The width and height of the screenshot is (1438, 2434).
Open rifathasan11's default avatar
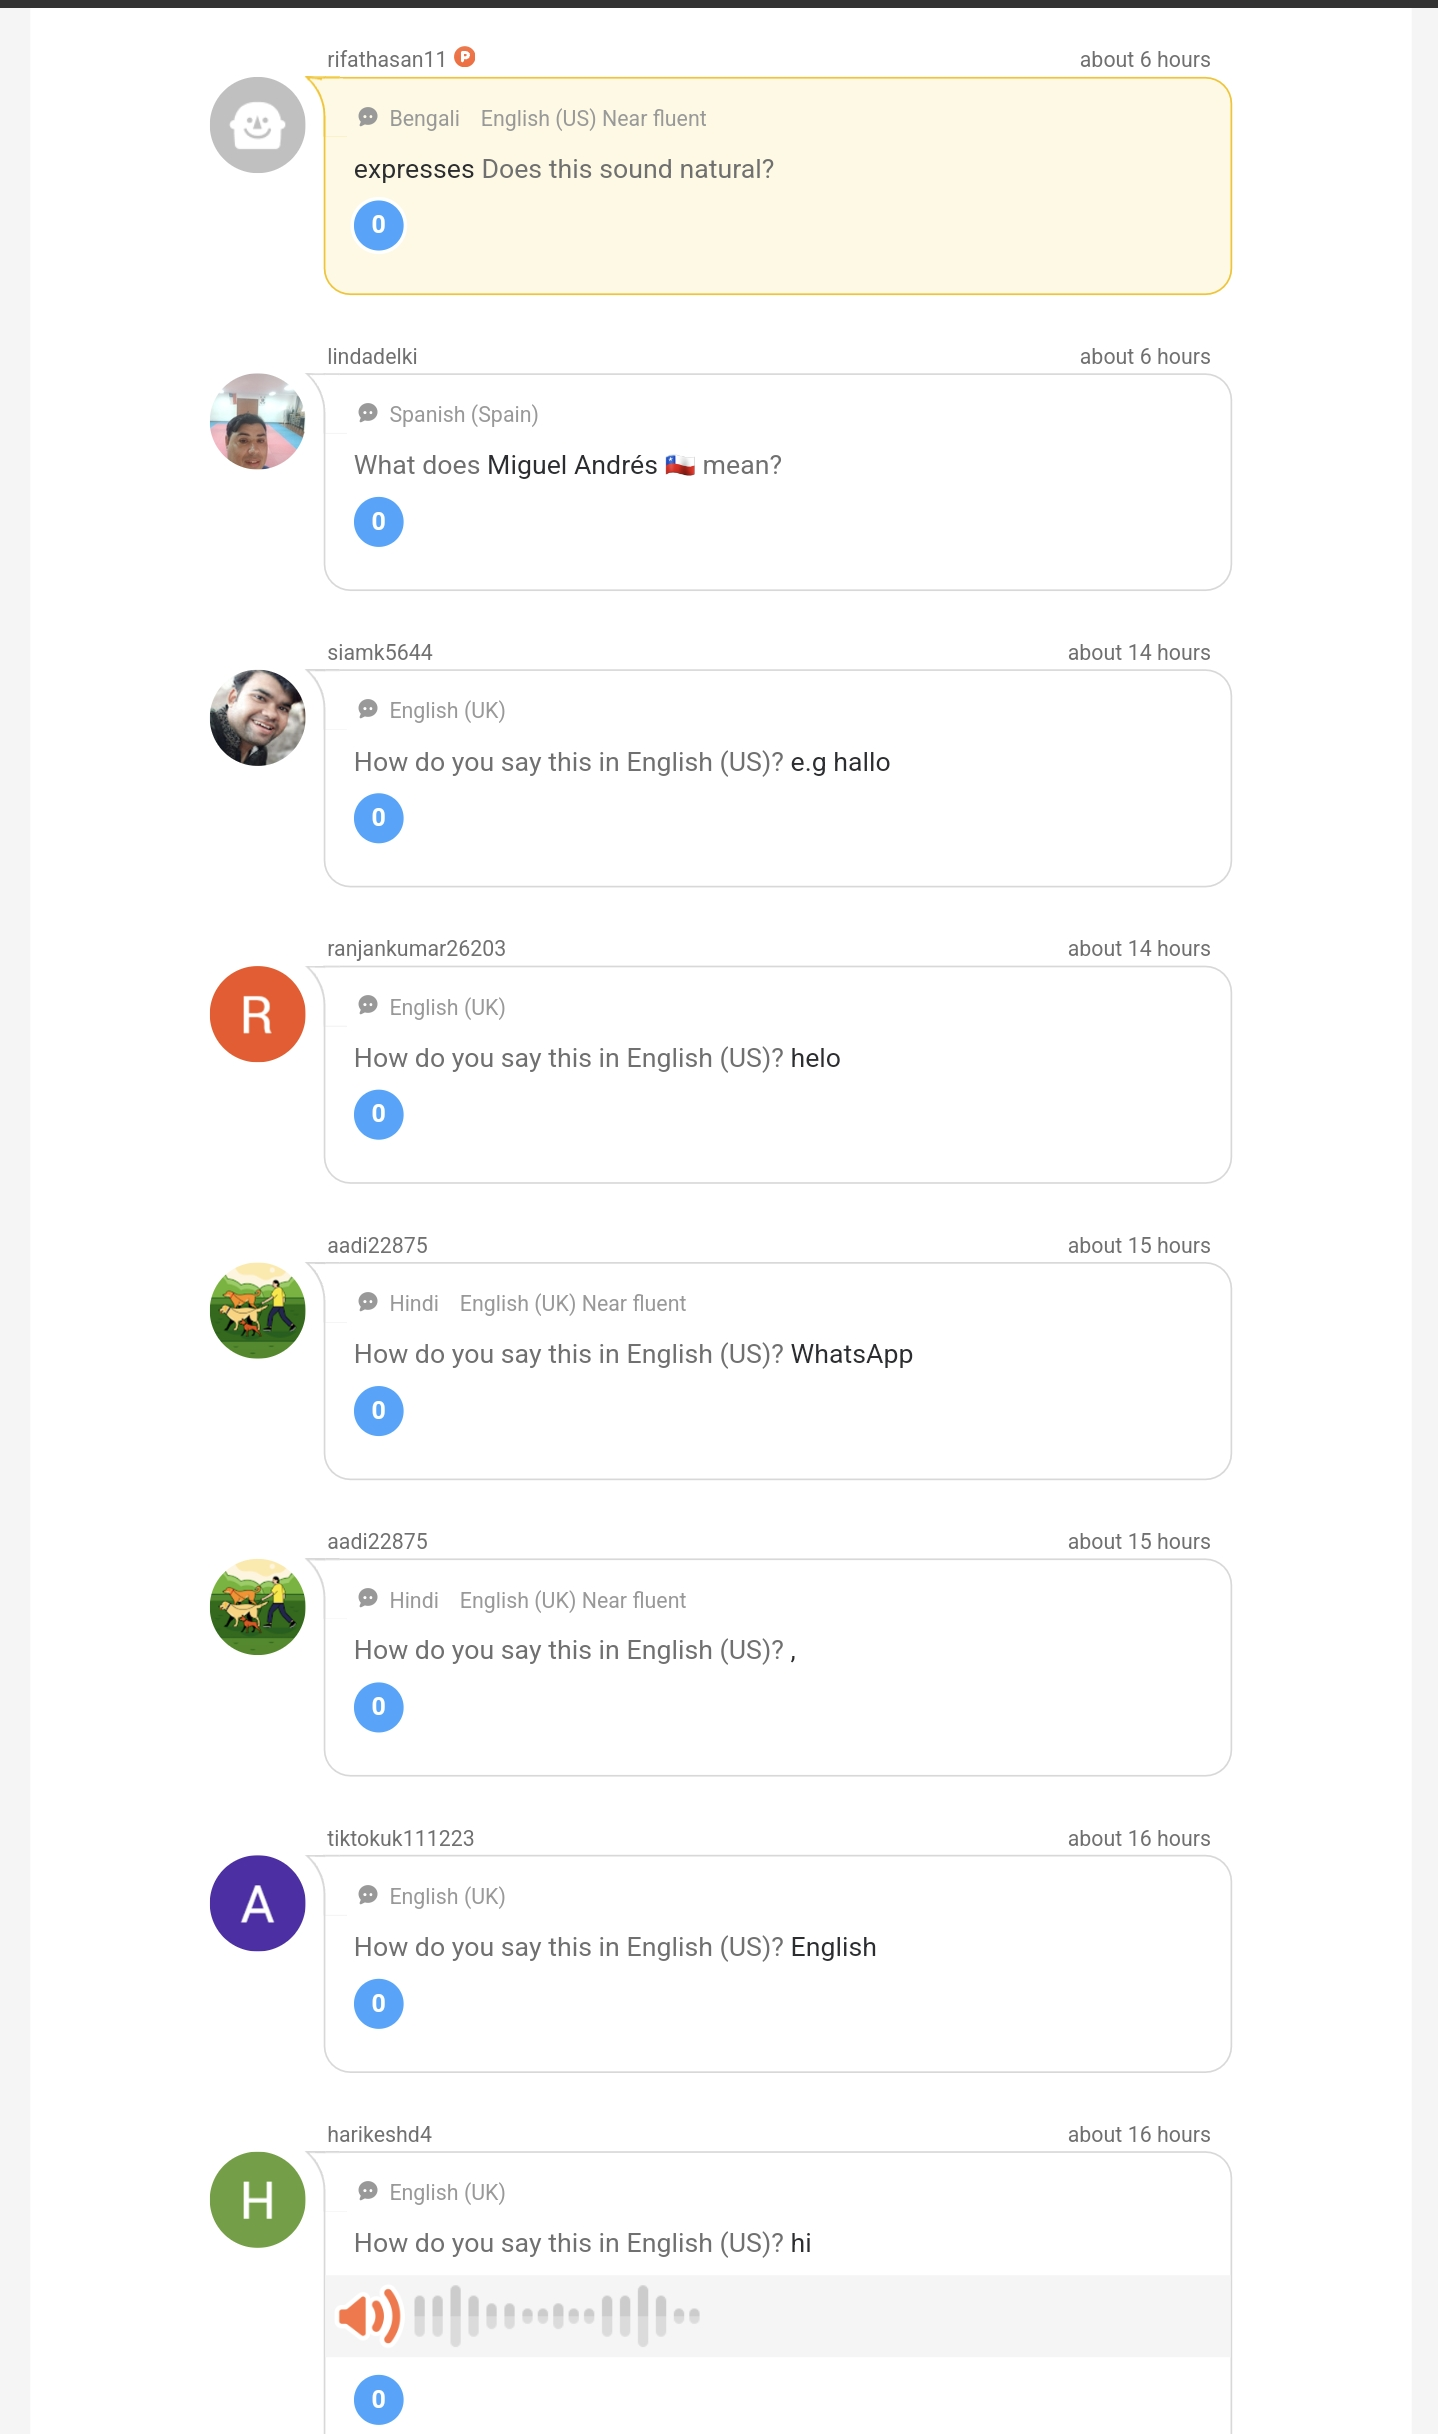[257, 125]
